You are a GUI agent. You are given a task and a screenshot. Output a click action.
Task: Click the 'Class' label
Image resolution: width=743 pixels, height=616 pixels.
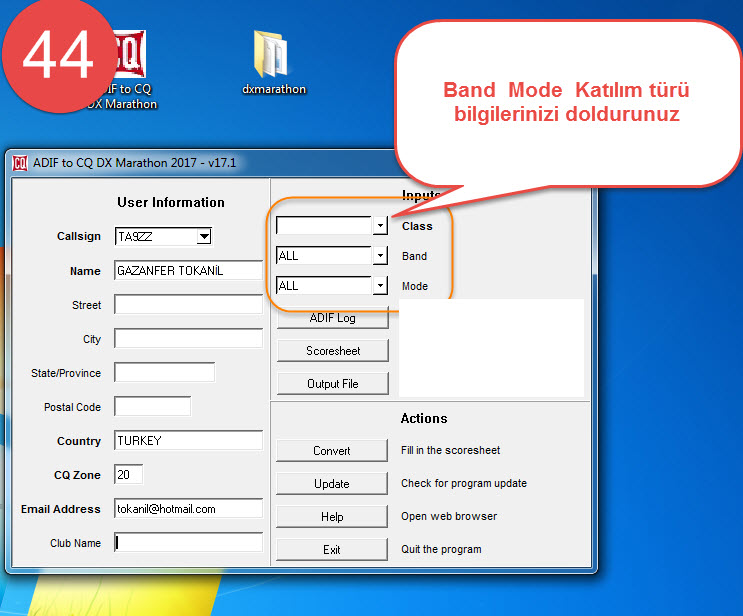[x=417, y=226]
